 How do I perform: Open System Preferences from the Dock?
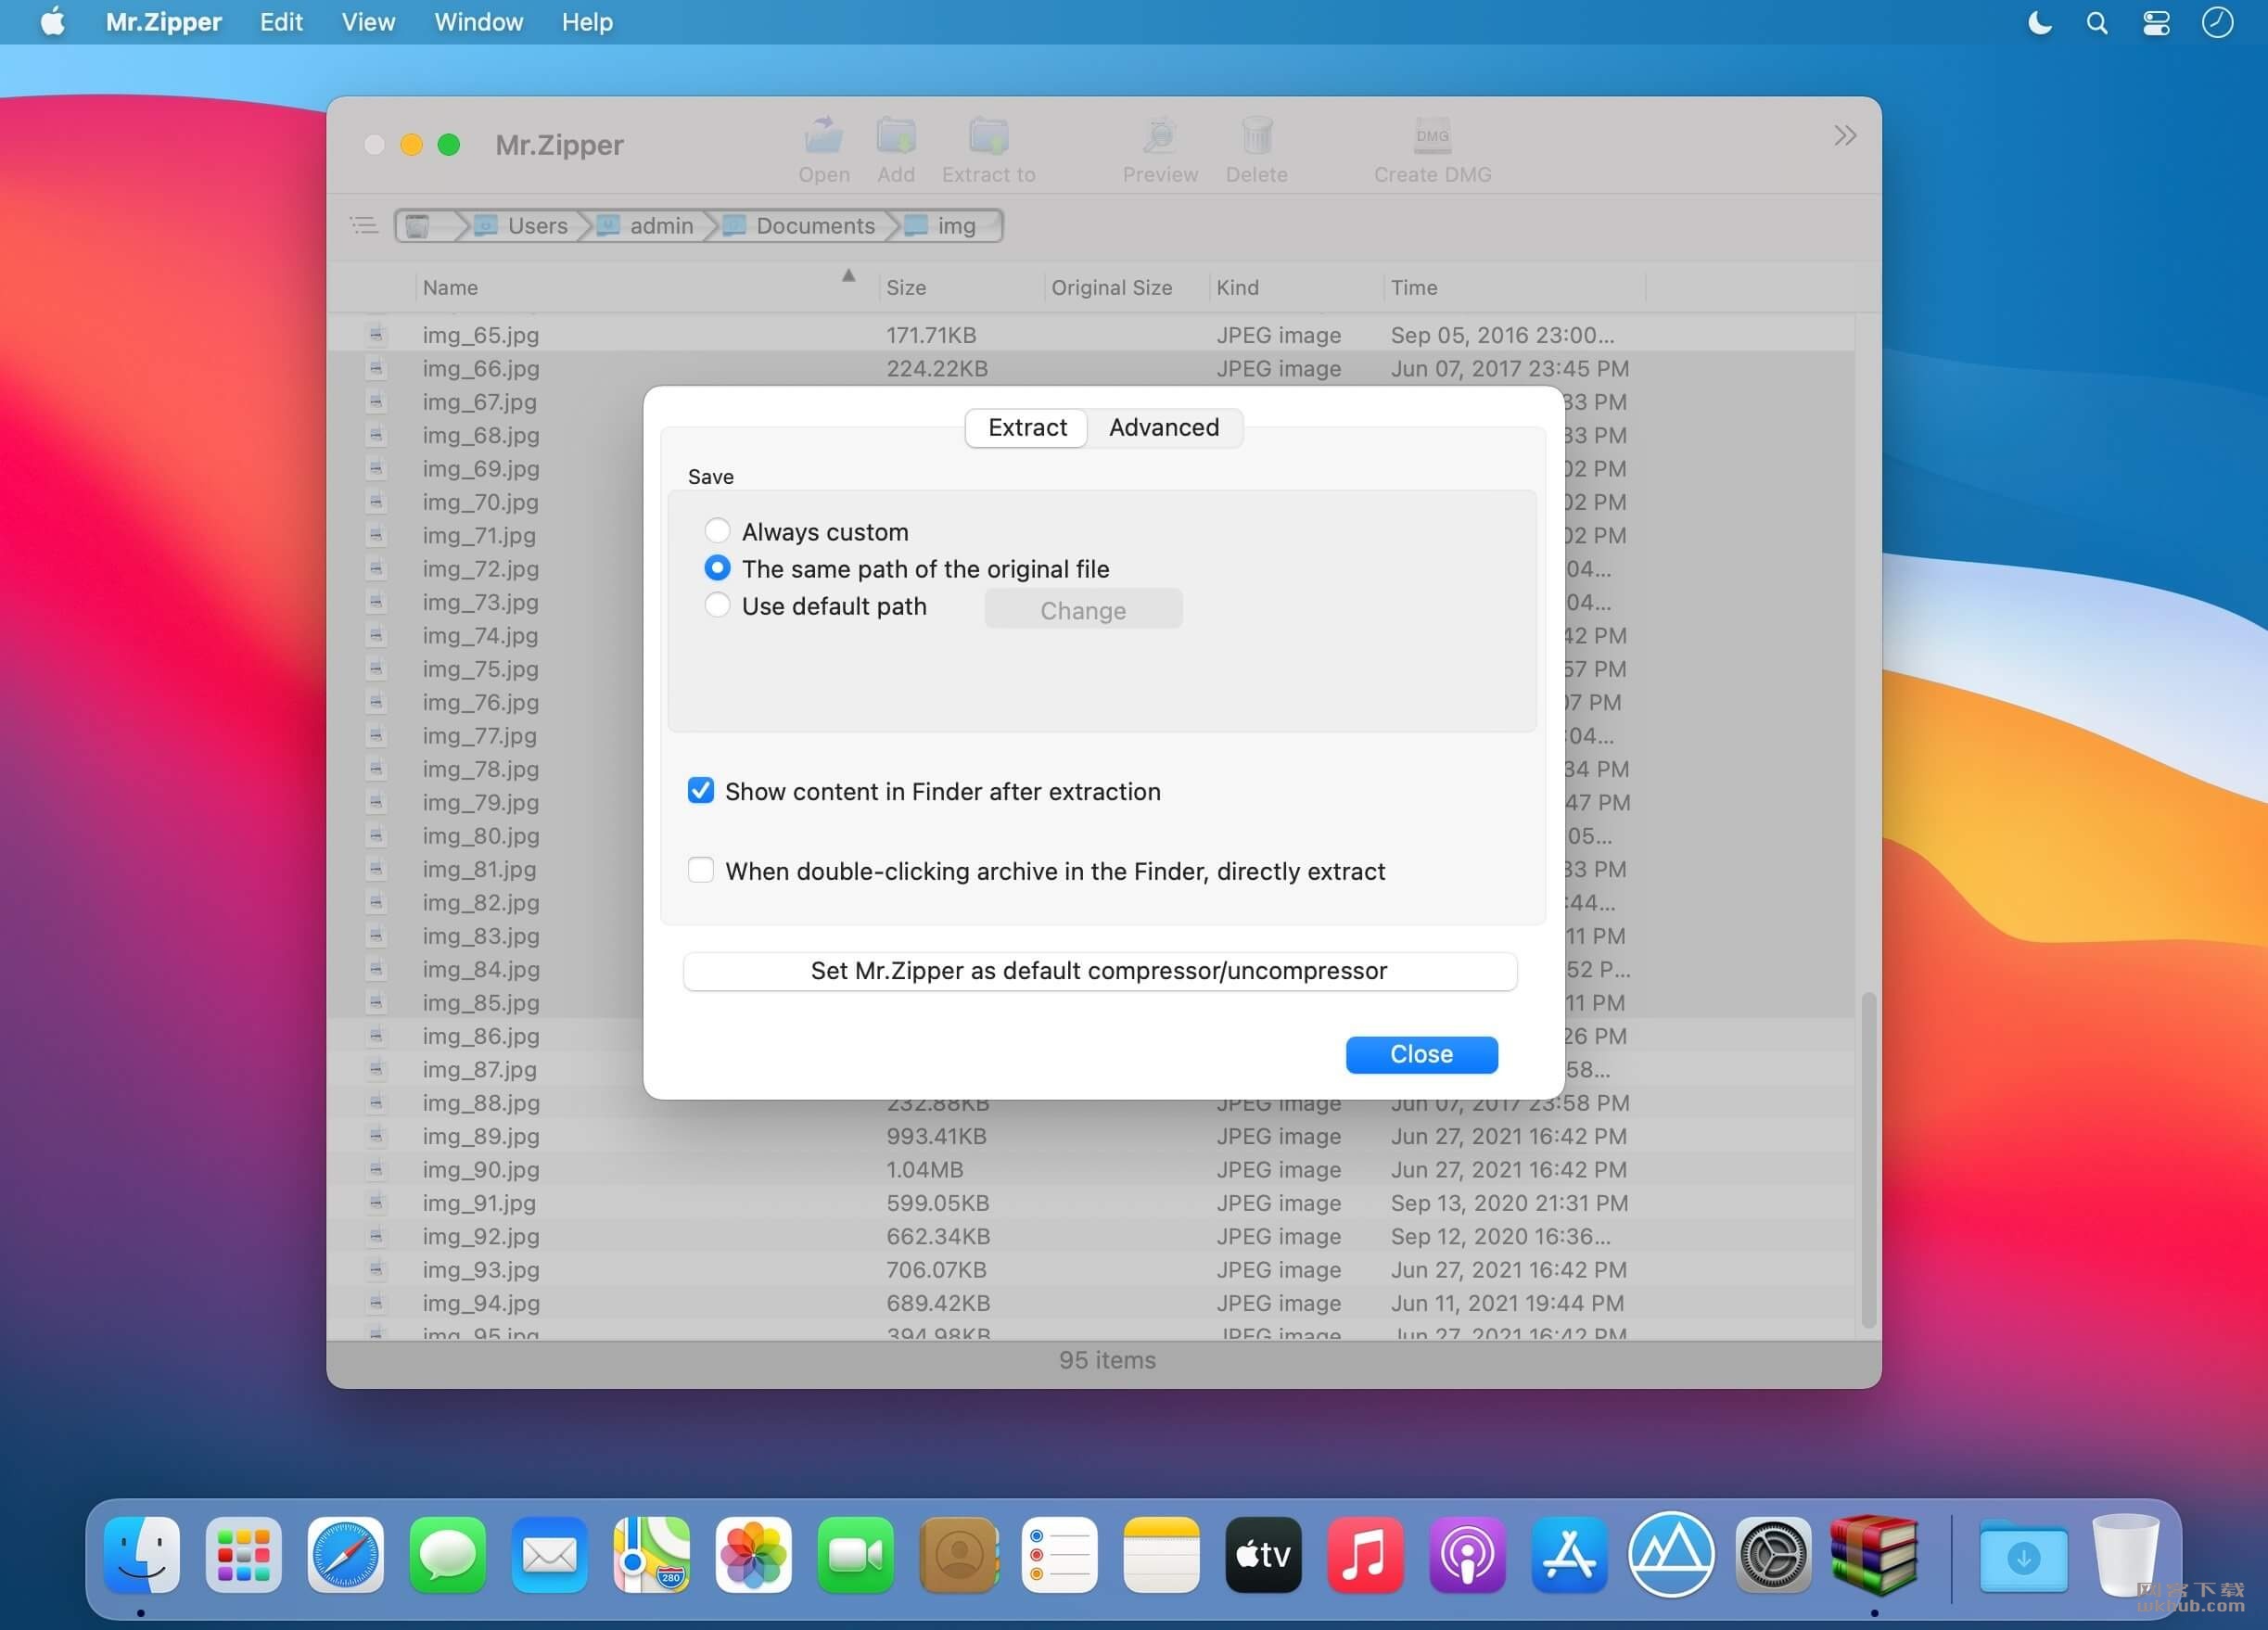(1774, 1555)
